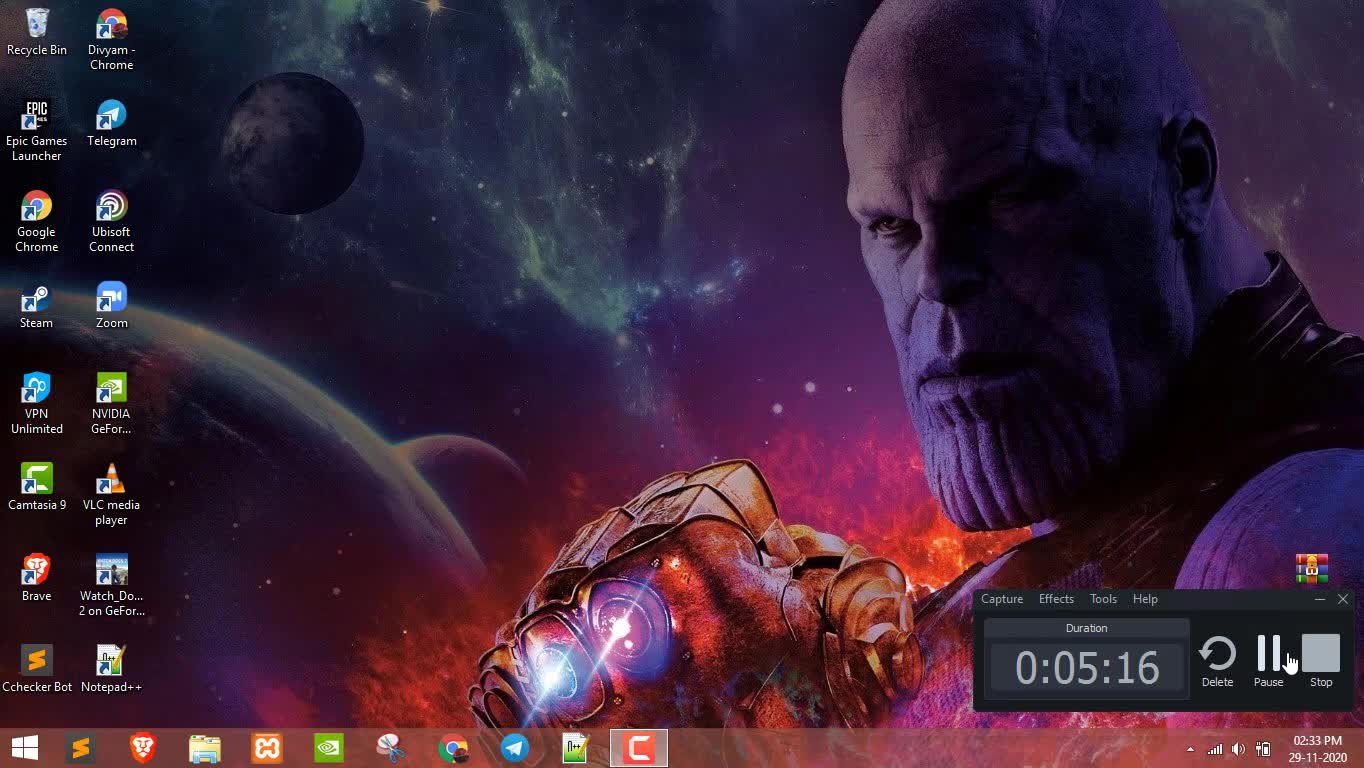The height and width of the screenshot is (768, 1364).
Task: Select Cchecker Bot desktop icon
Action: (x=37, y=670)
